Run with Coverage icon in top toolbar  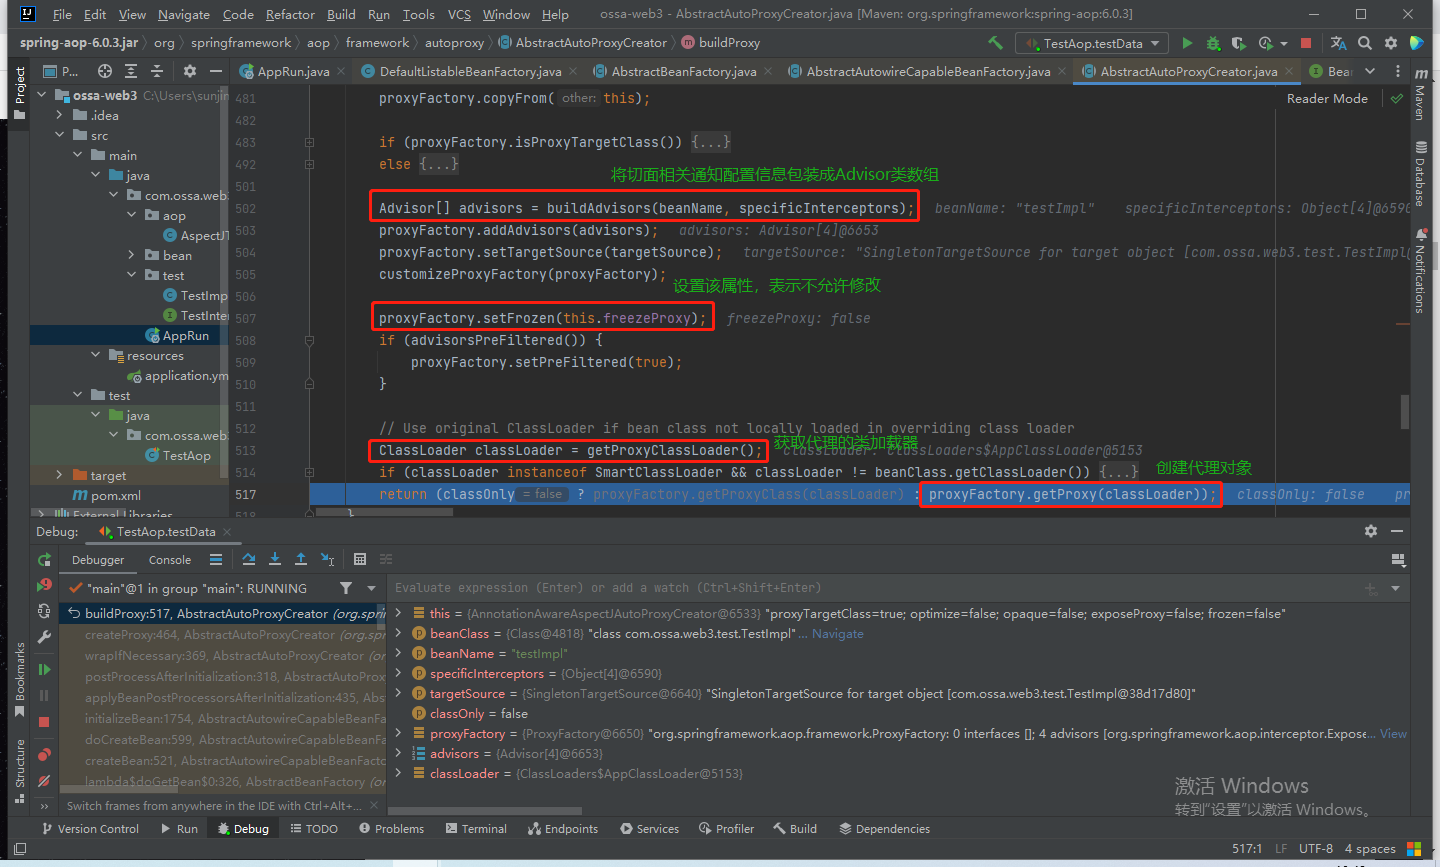[1239, 43]
